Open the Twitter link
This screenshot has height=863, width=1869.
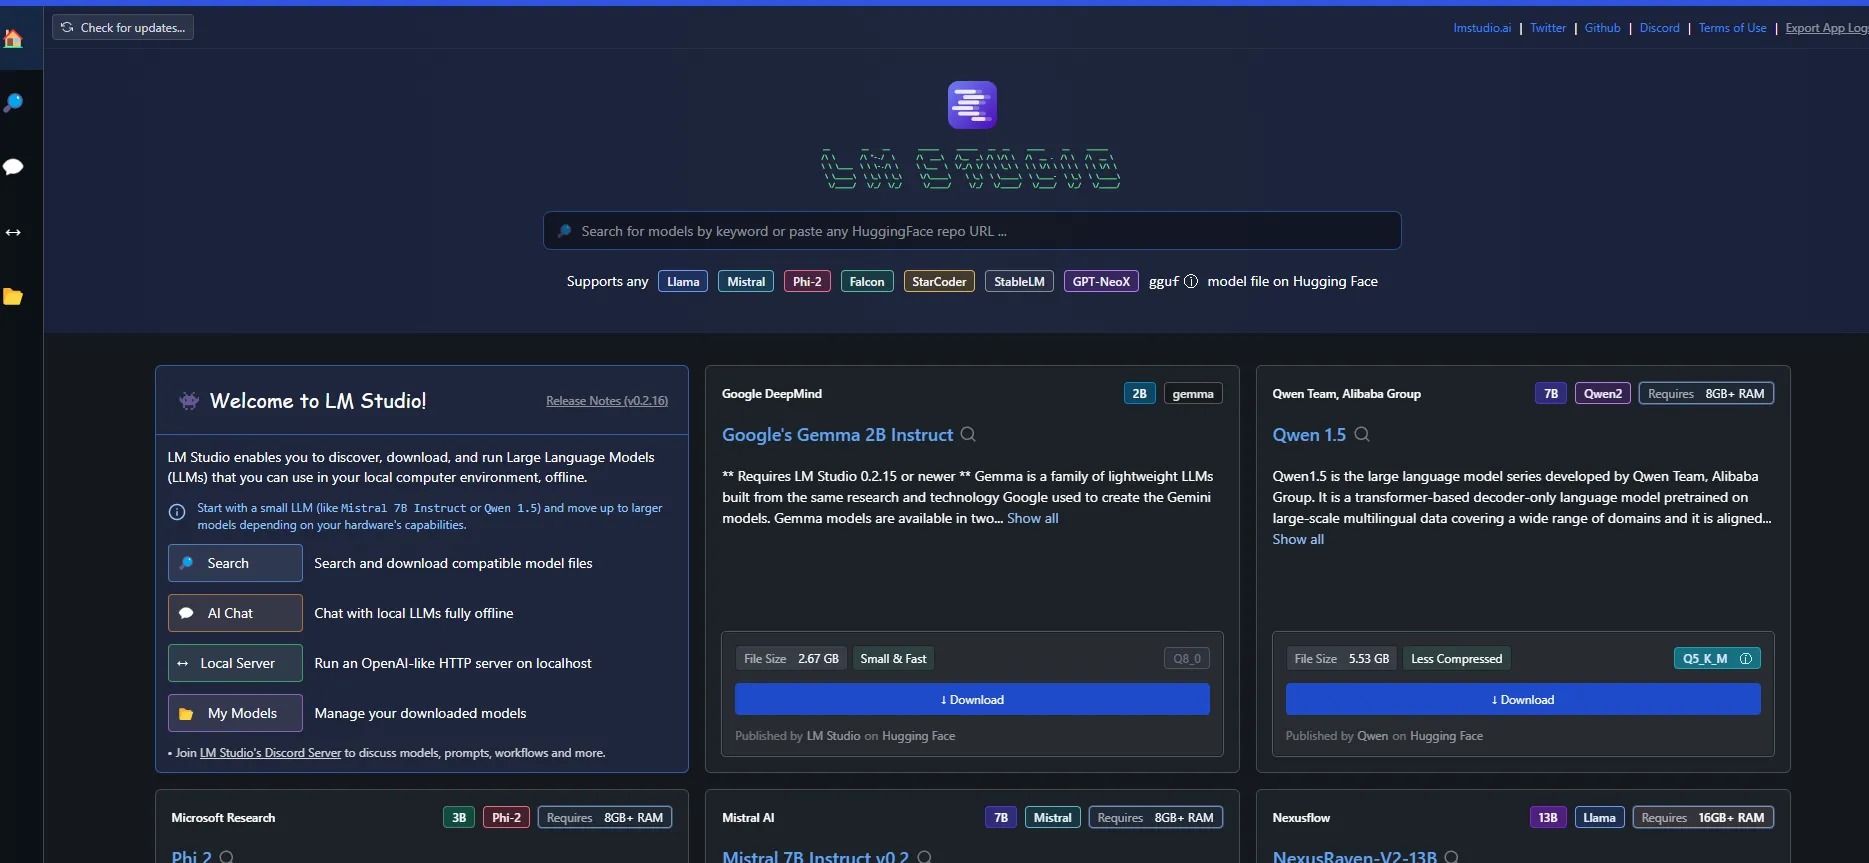click(1548, 28)
